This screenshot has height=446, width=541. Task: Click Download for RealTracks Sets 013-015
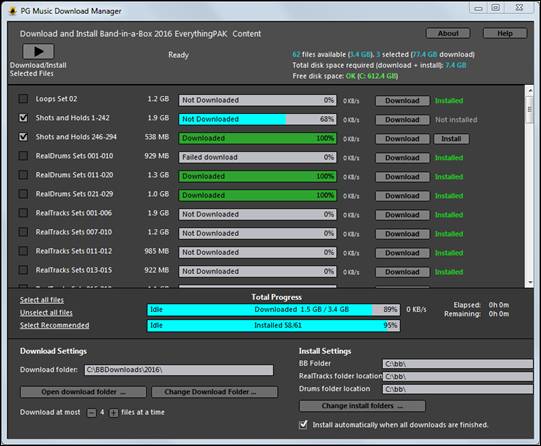pyautogui.click(x=402, y=272)
